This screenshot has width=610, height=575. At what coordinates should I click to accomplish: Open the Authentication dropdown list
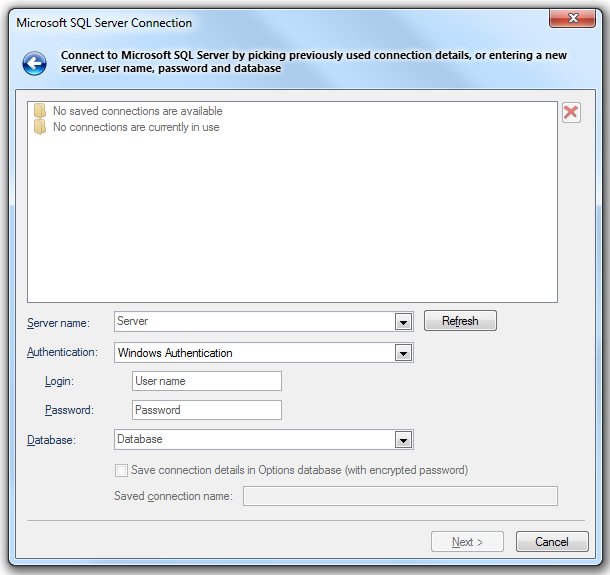(x=404, y=353)
